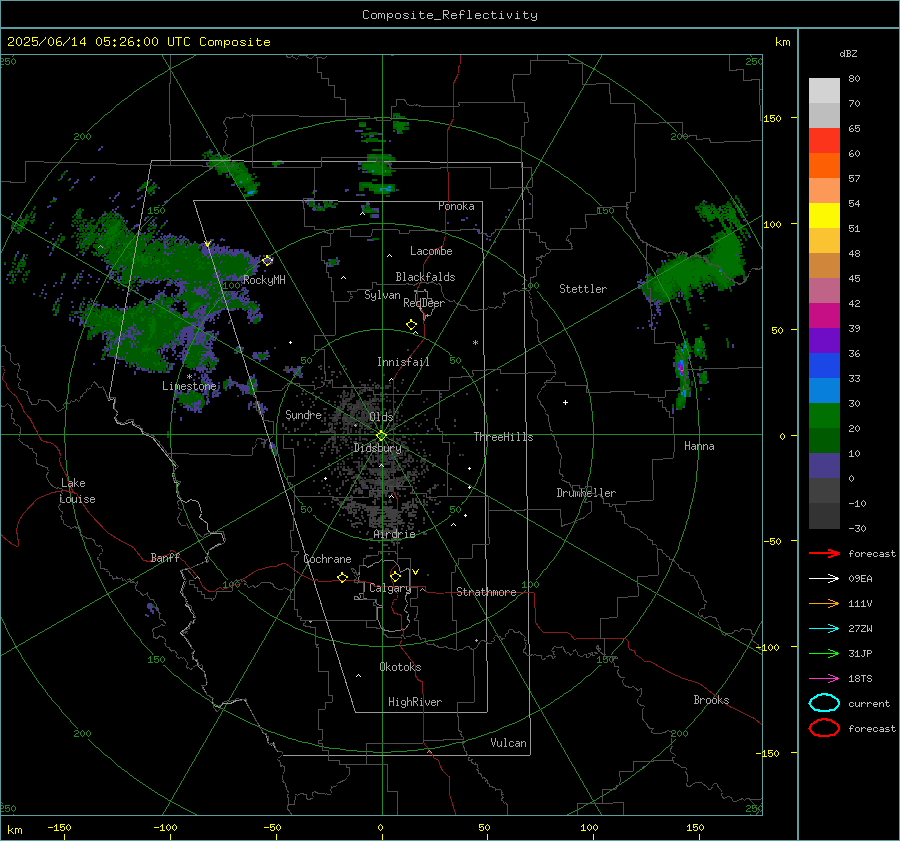Click the cyan current ellipse icon
900x841 pixels.
coord(824,703)
